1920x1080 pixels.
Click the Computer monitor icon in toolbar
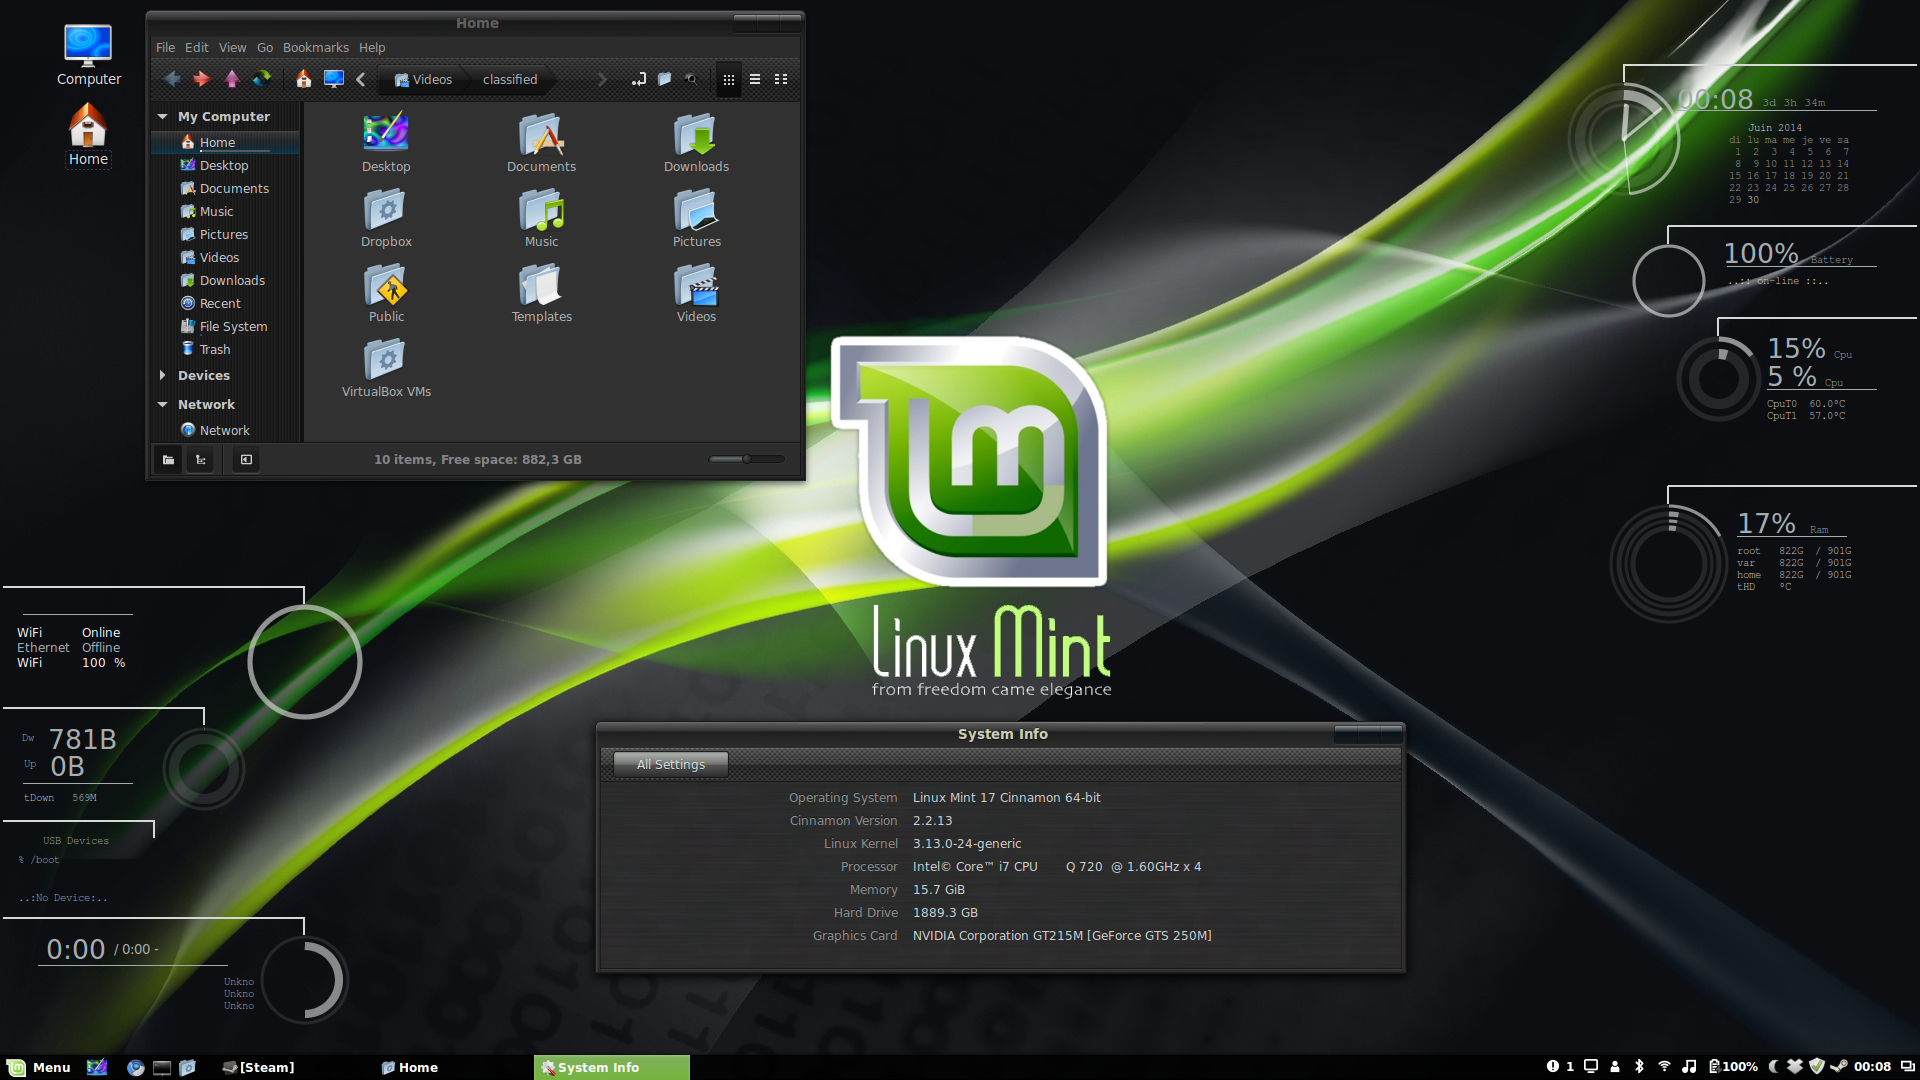pos(334,79)
